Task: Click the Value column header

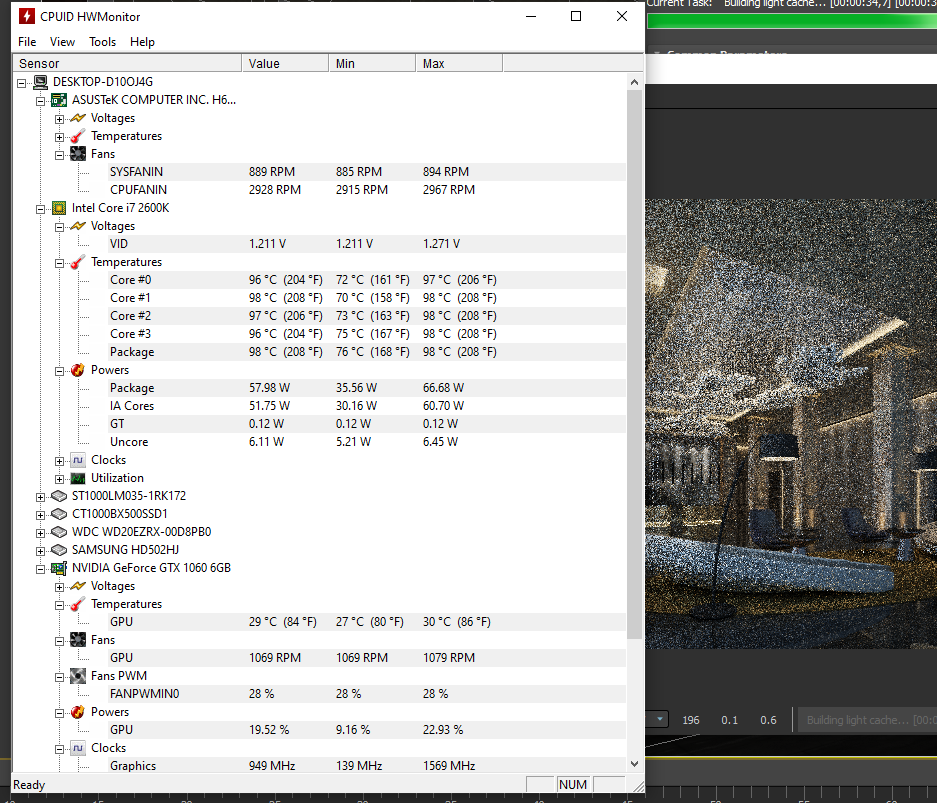Action: coord(286,63)
